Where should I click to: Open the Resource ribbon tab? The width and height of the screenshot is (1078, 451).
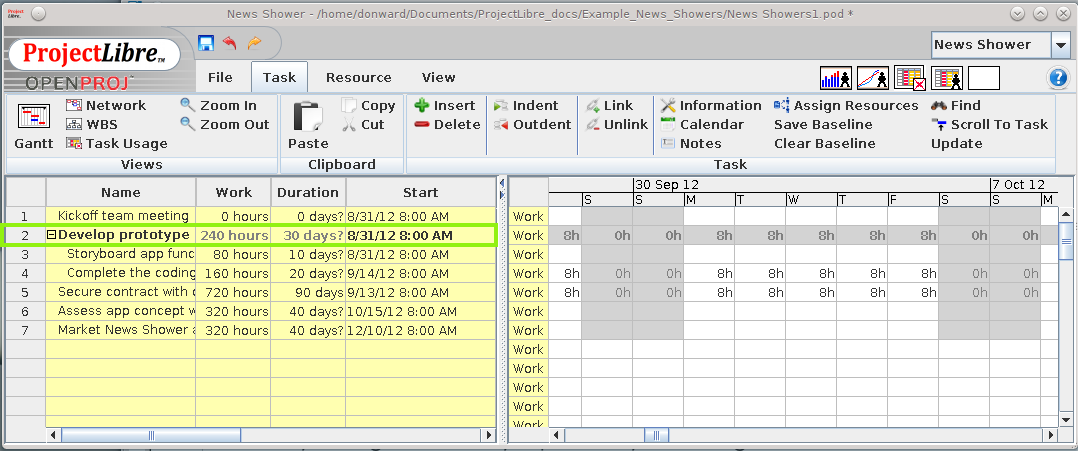point(358,78)
